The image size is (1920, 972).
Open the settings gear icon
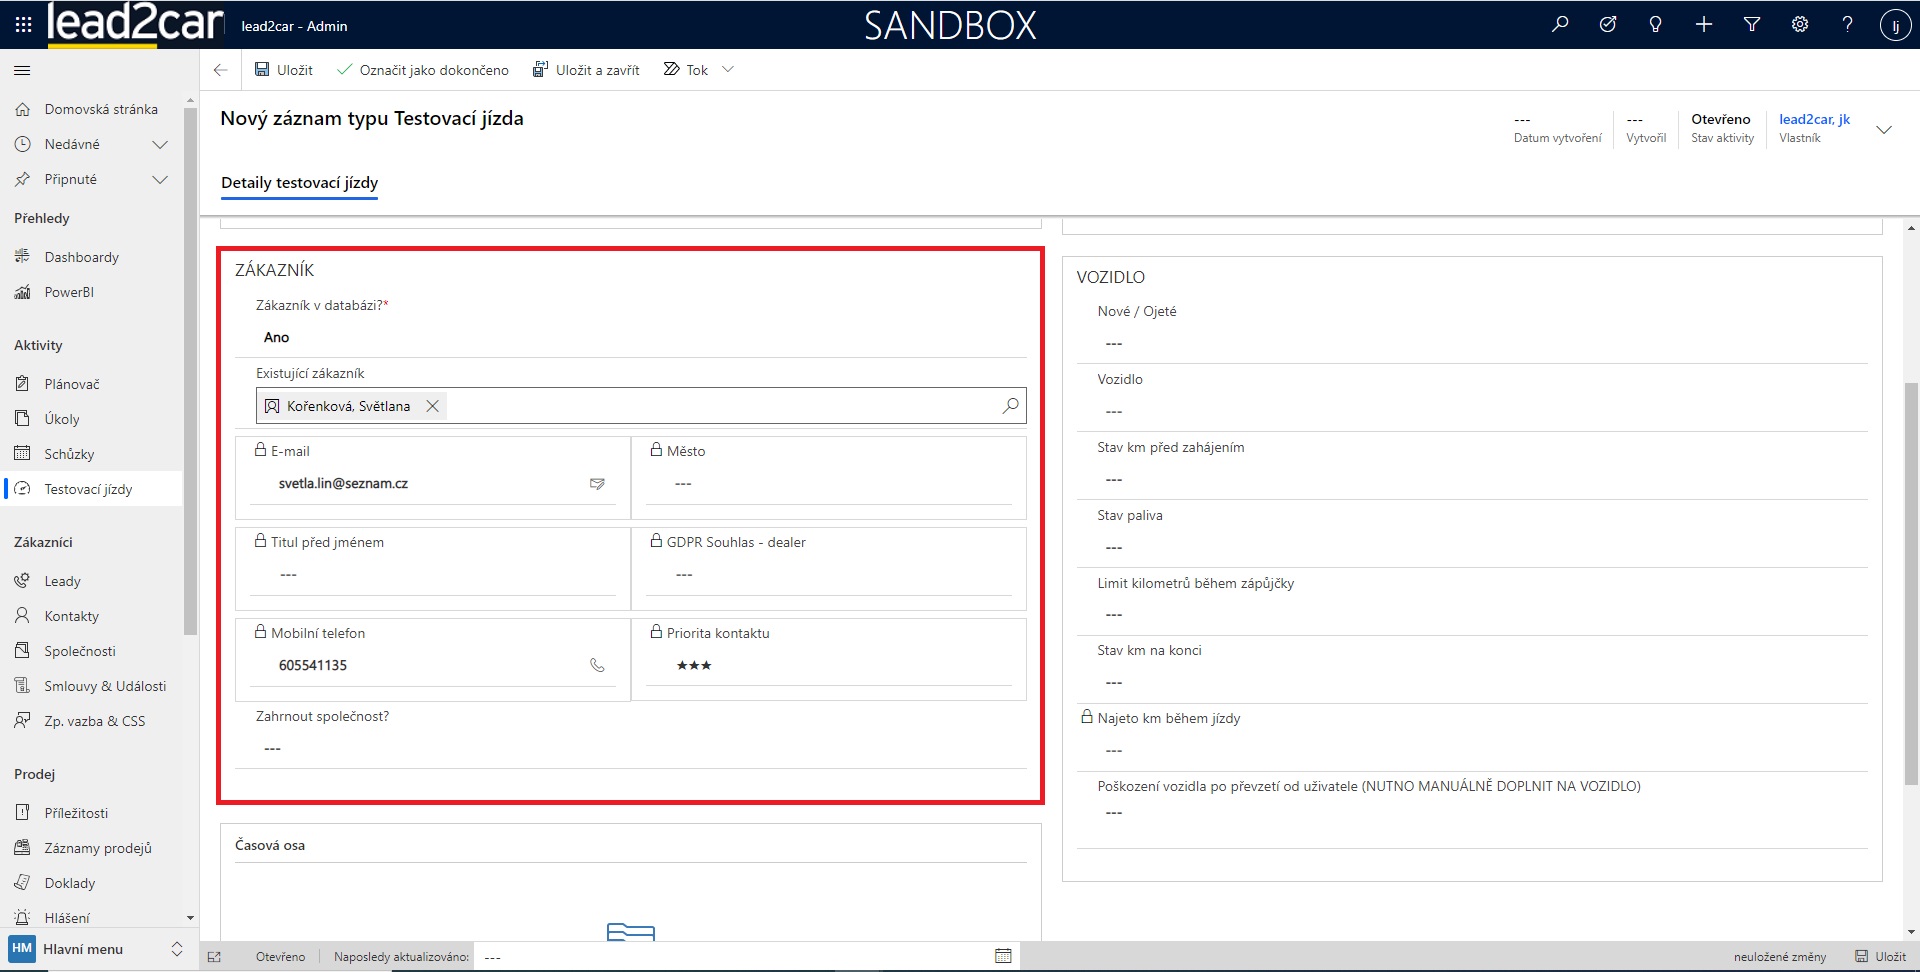[1800, 25]
